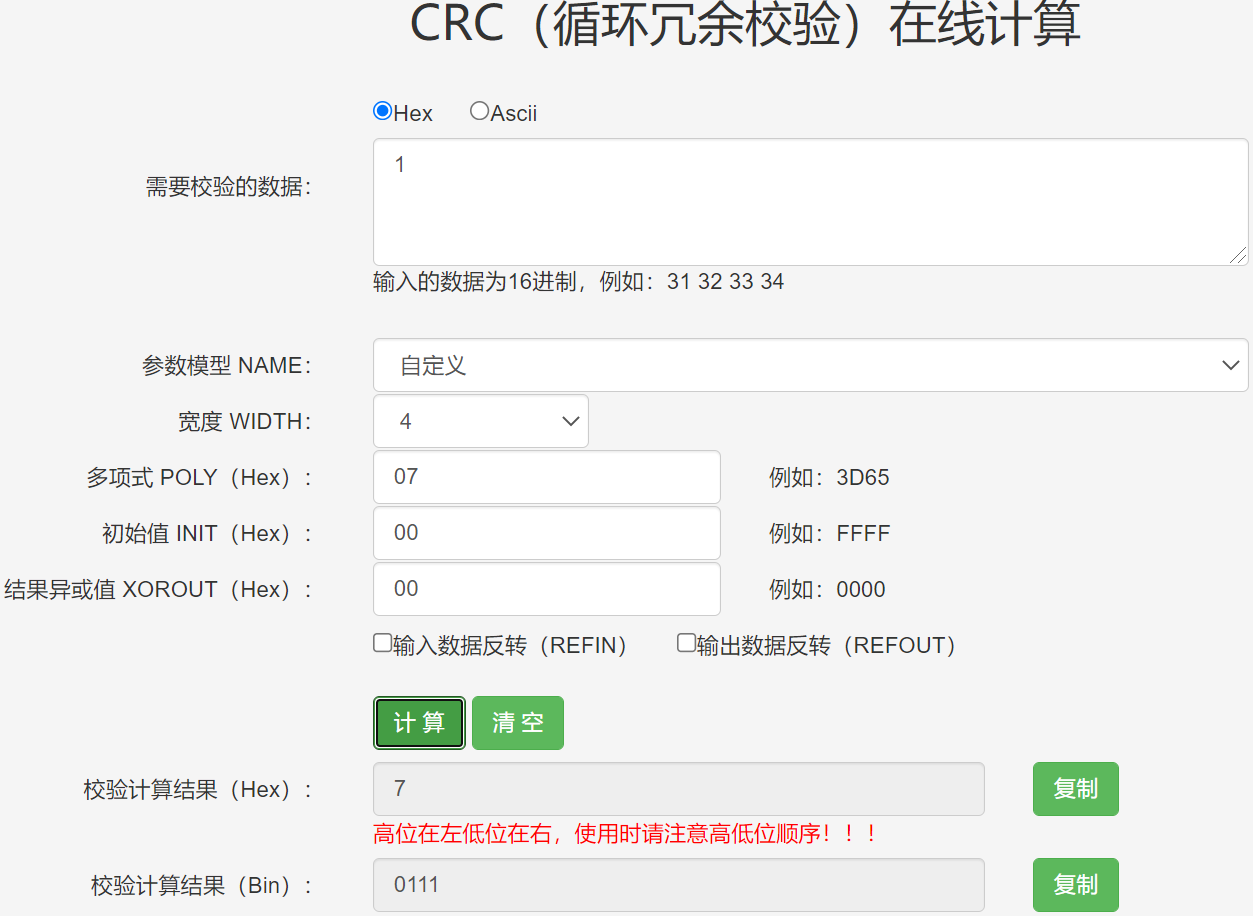The height and width of the screenshot is (916, 1253).
Task: Click the label 校验计算结果（Hex）
Action: 198,790
